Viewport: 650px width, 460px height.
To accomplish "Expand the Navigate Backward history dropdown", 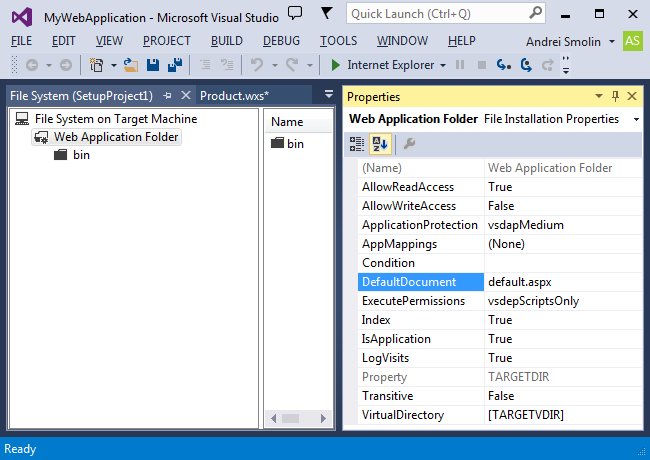I will click(49, 65).
